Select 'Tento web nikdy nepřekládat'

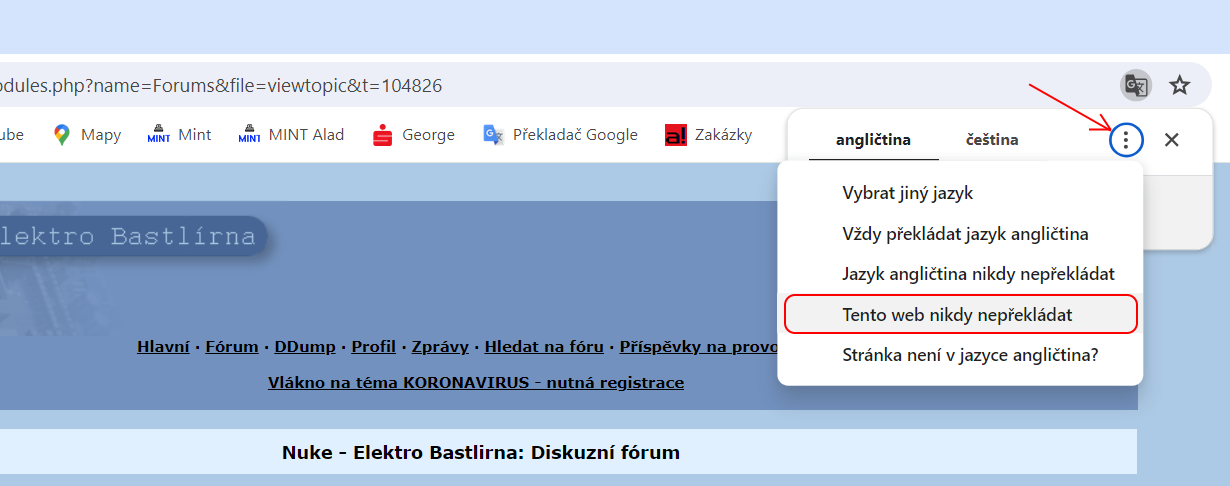[957, 314]
